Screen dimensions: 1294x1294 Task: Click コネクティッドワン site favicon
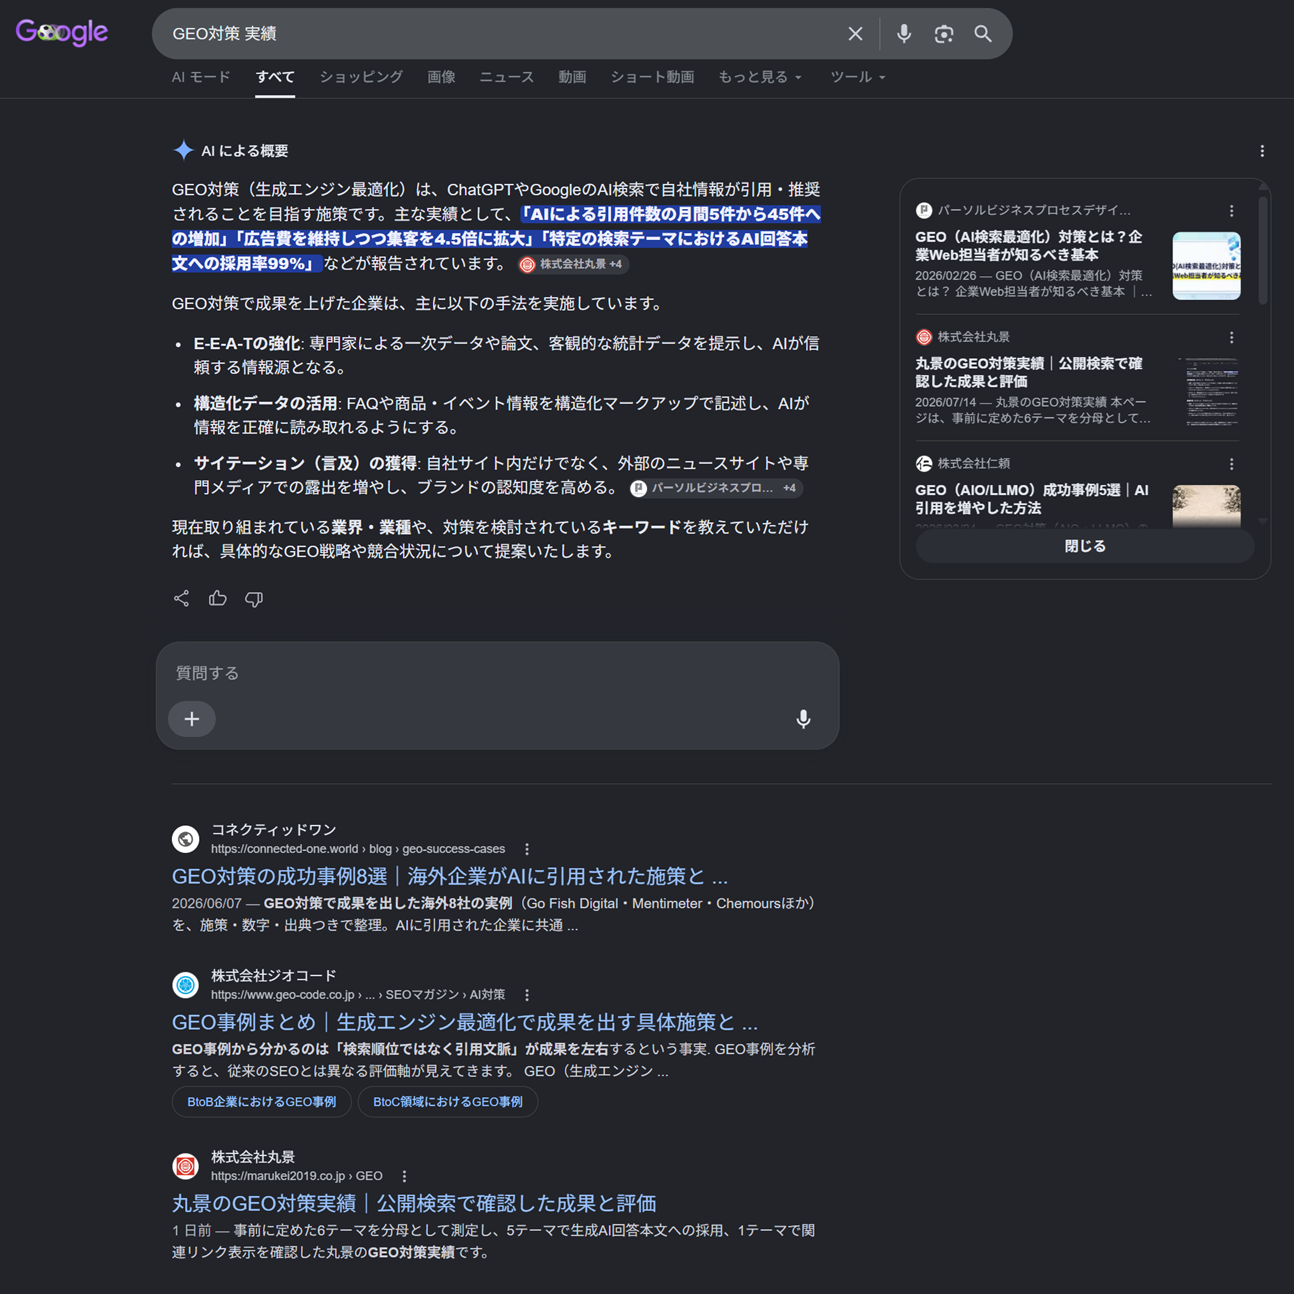click(185, 839)
